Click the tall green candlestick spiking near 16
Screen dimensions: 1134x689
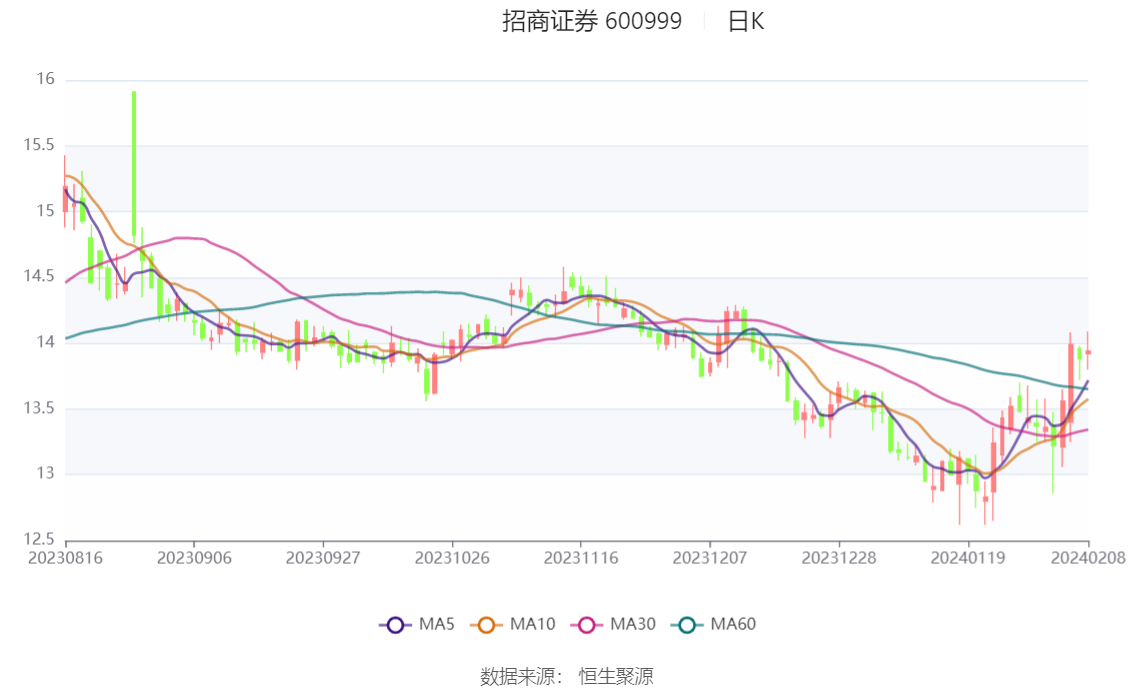tap(134, 165)
